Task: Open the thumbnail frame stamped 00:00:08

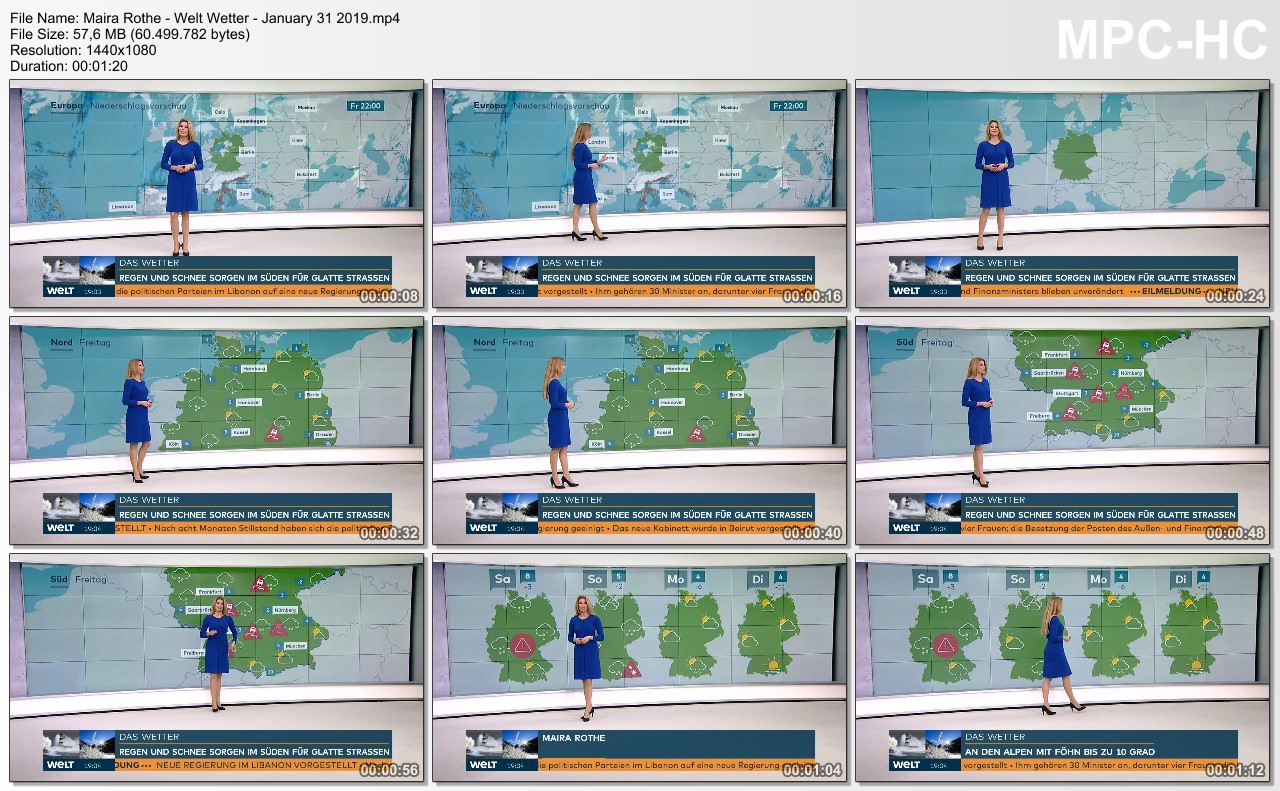Action: click(217, 194)
